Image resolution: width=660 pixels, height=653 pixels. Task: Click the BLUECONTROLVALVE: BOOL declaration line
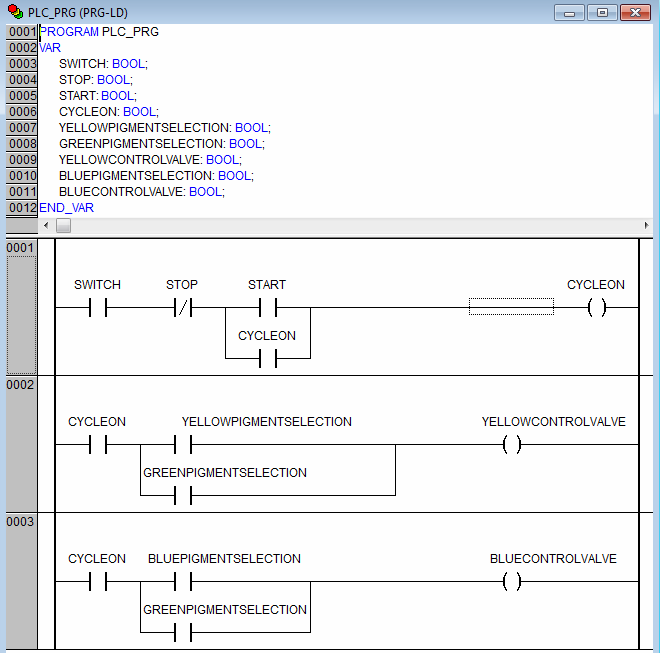point(142,192)
